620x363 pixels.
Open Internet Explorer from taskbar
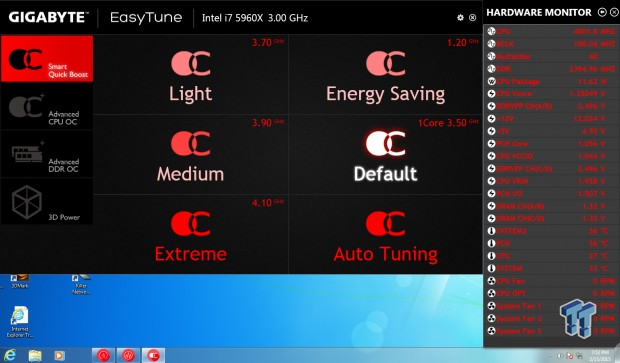[9, 355]
